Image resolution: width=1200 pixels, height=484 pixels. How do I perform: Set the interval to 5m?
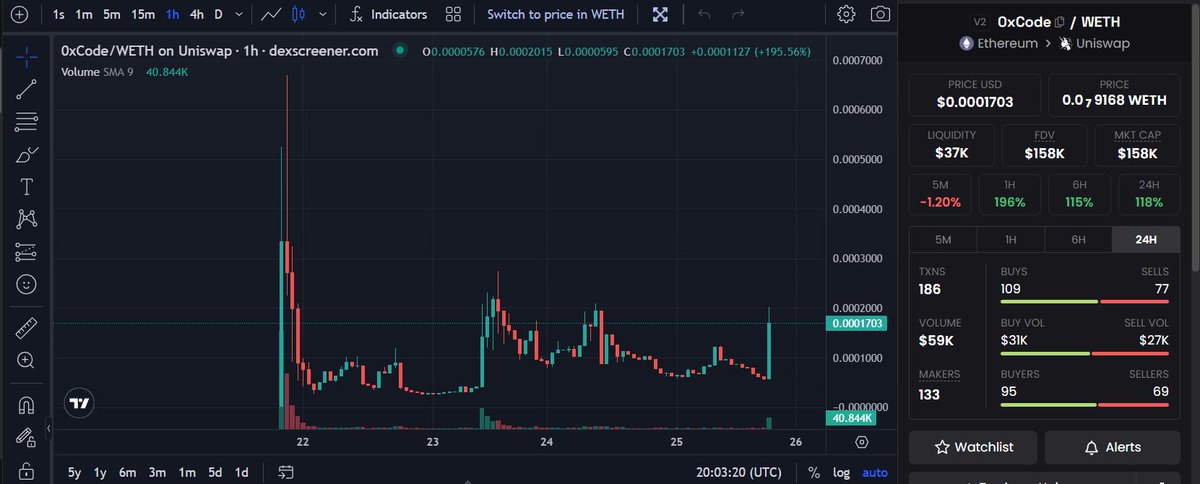(x=112, y=14)
